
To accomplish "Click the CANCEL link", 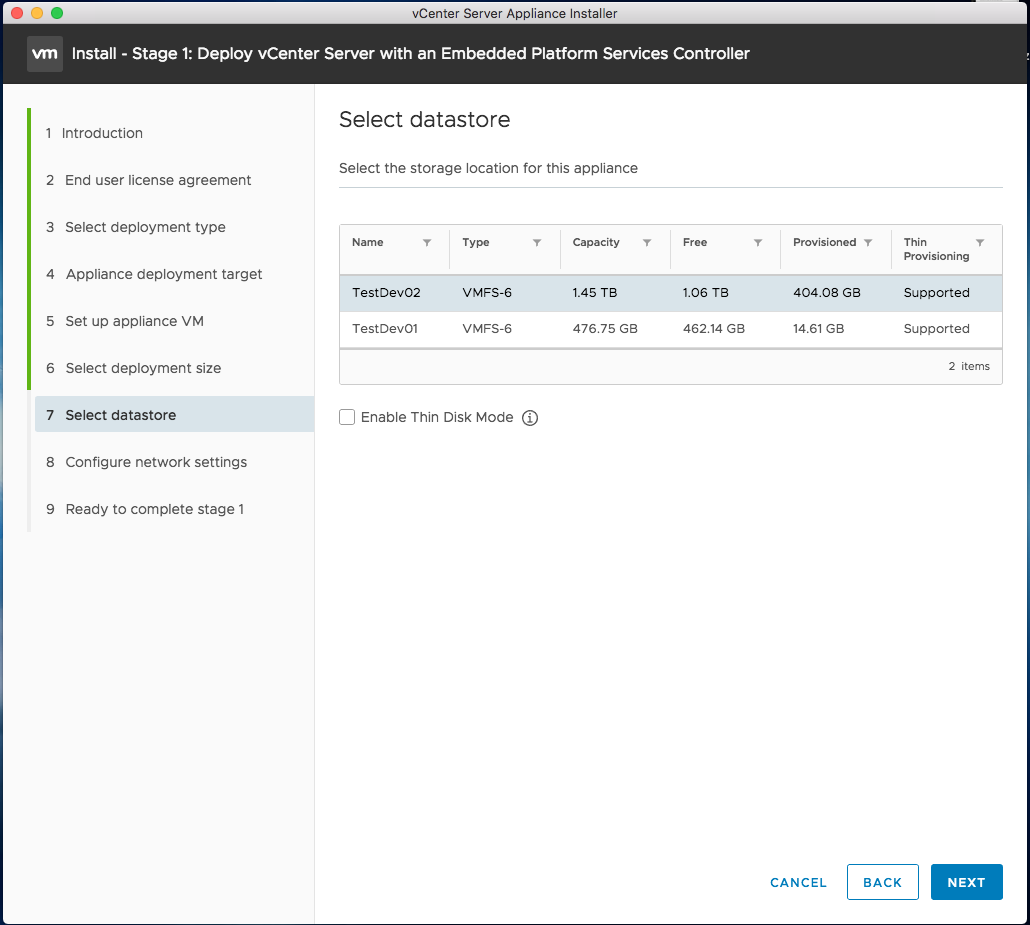I will [798, 882].
